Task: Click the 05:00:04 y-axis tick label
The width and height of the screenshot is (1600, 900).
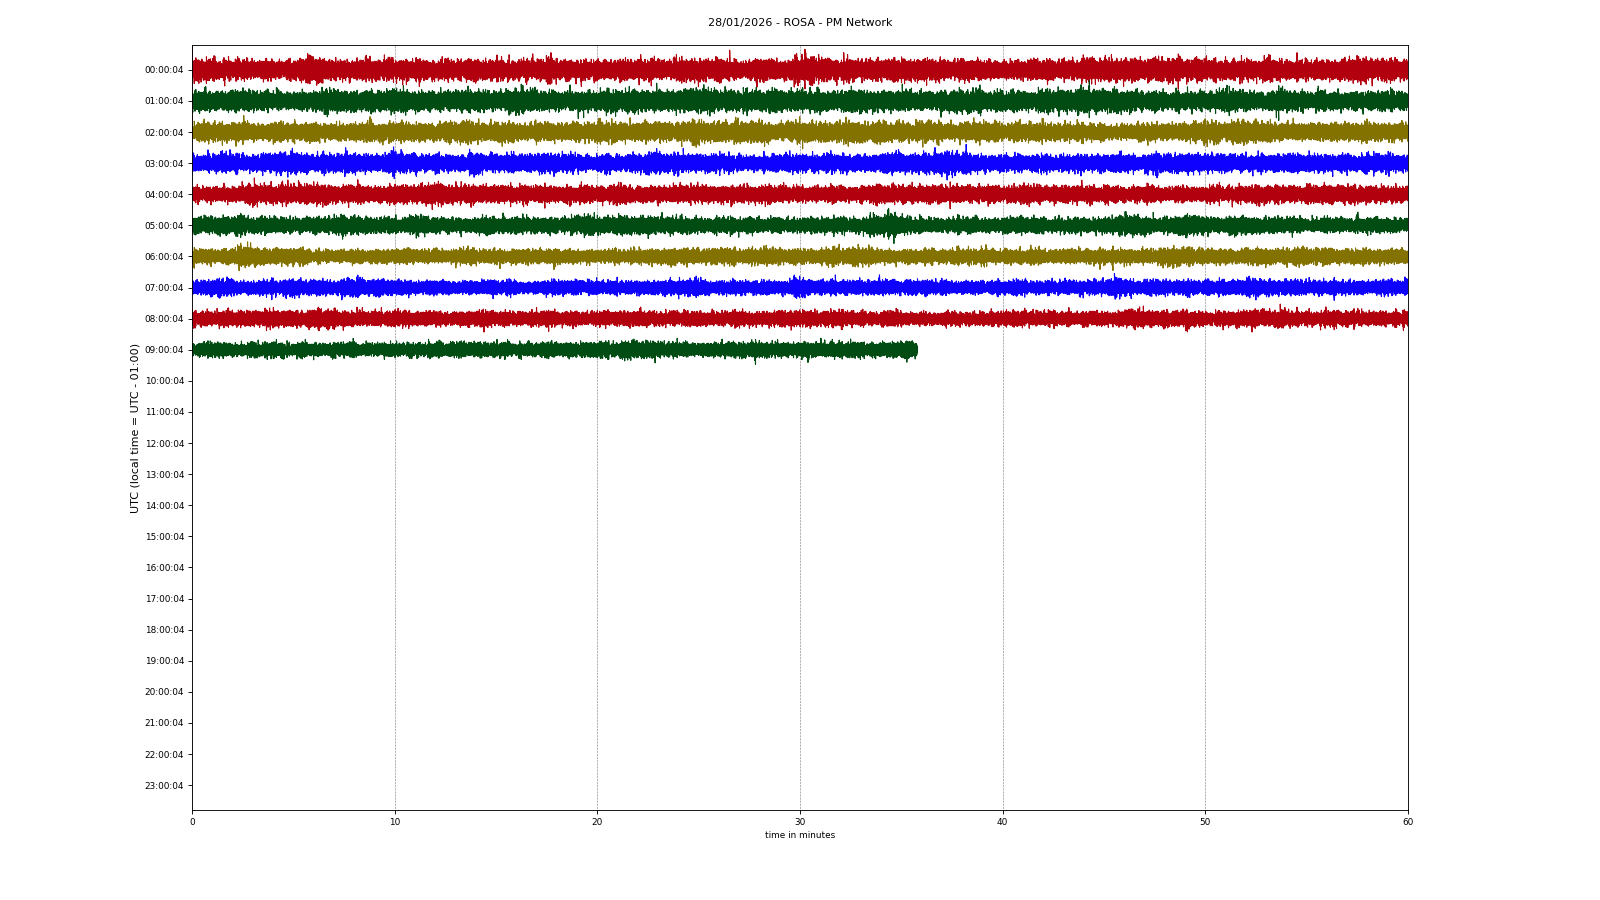Action: point(164,226)
